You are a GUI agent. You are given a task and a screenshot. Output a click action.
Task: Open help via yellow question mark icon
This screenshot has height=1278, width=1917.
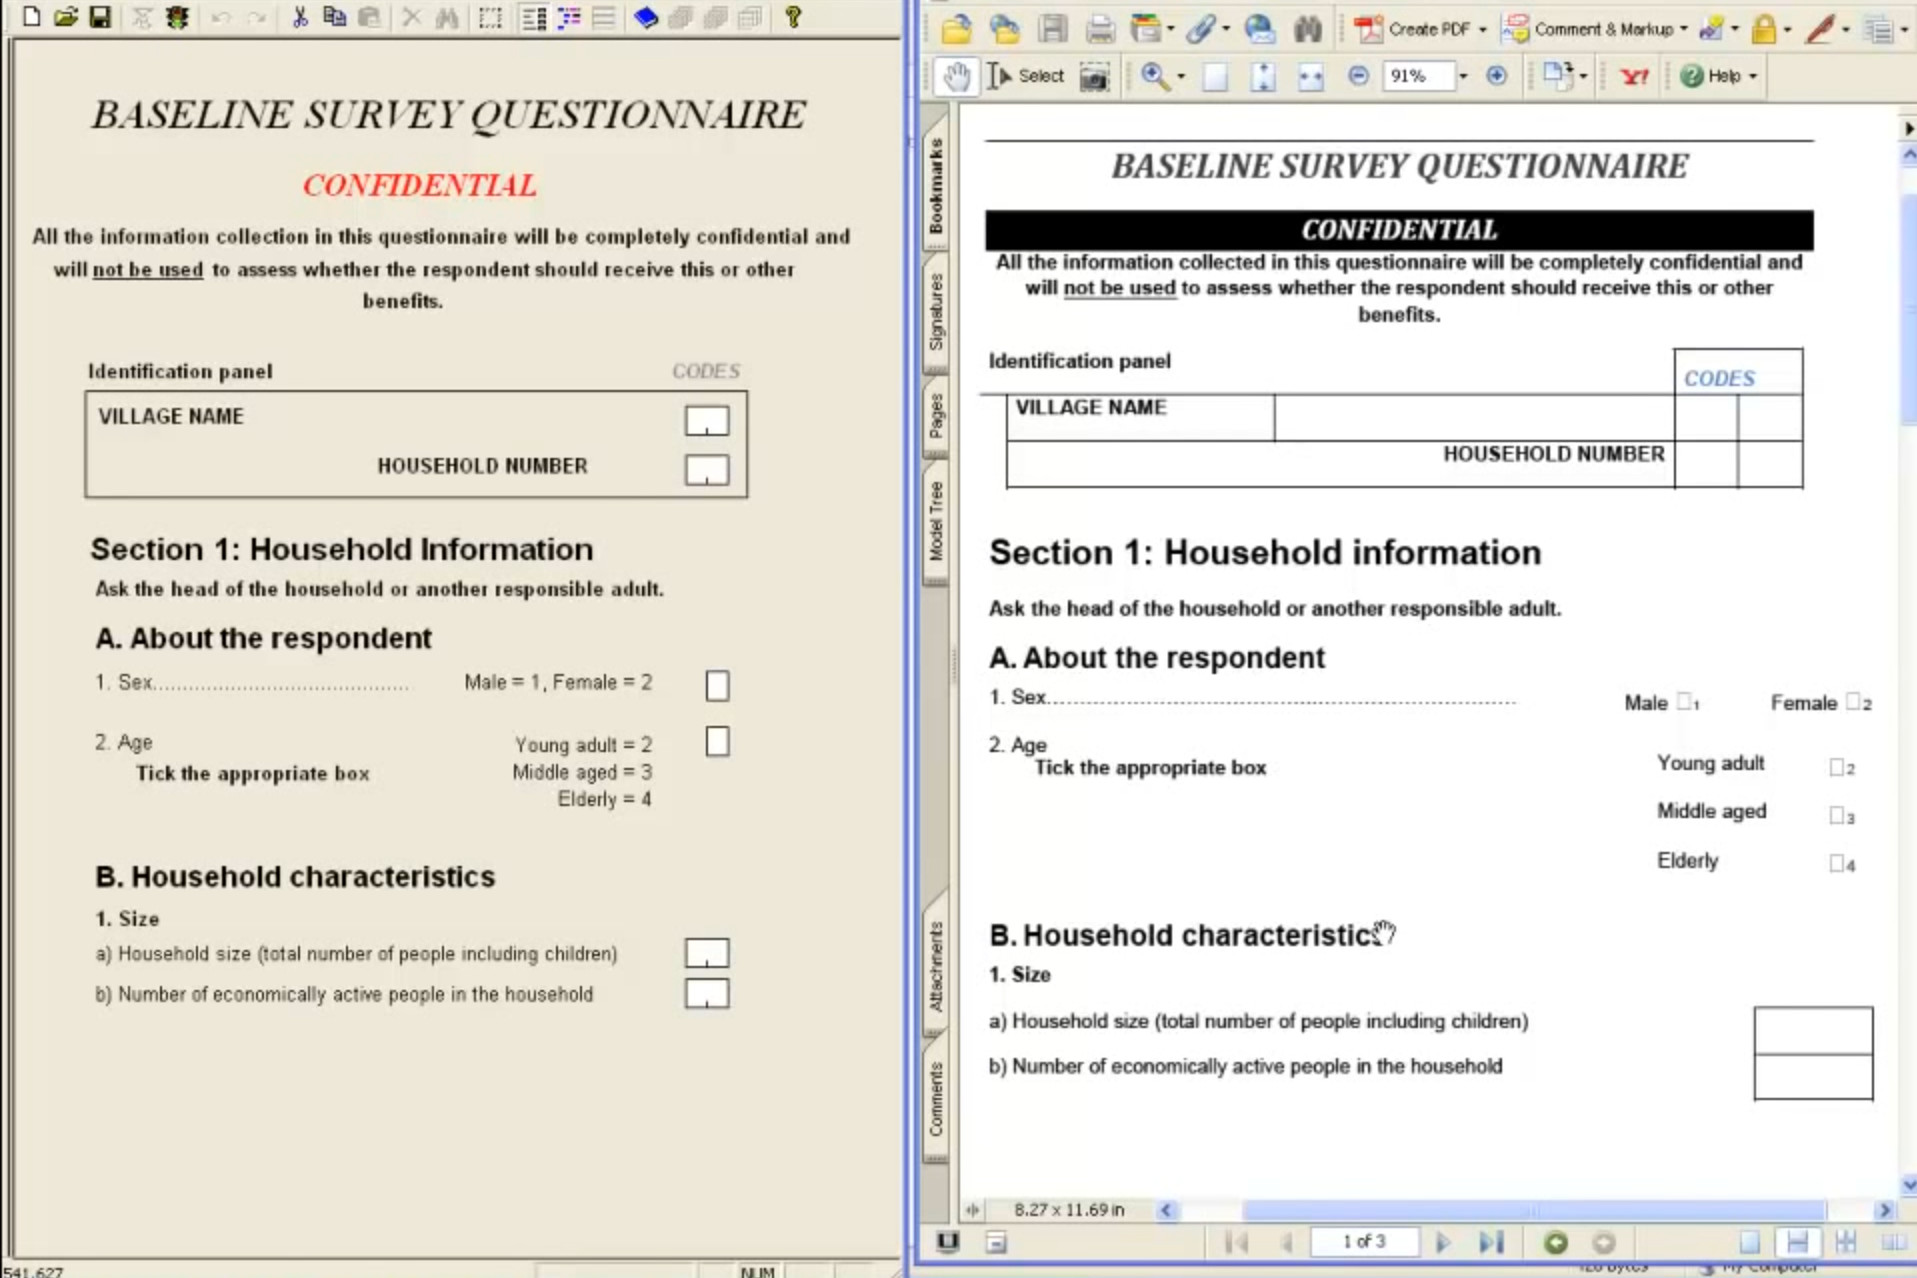click(793, 16)
